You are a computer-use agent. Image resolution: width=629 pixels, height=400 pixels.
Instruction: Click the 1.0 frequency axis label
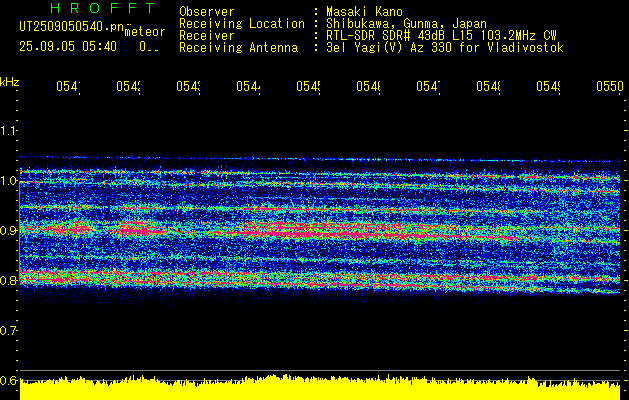click(7, 181)
